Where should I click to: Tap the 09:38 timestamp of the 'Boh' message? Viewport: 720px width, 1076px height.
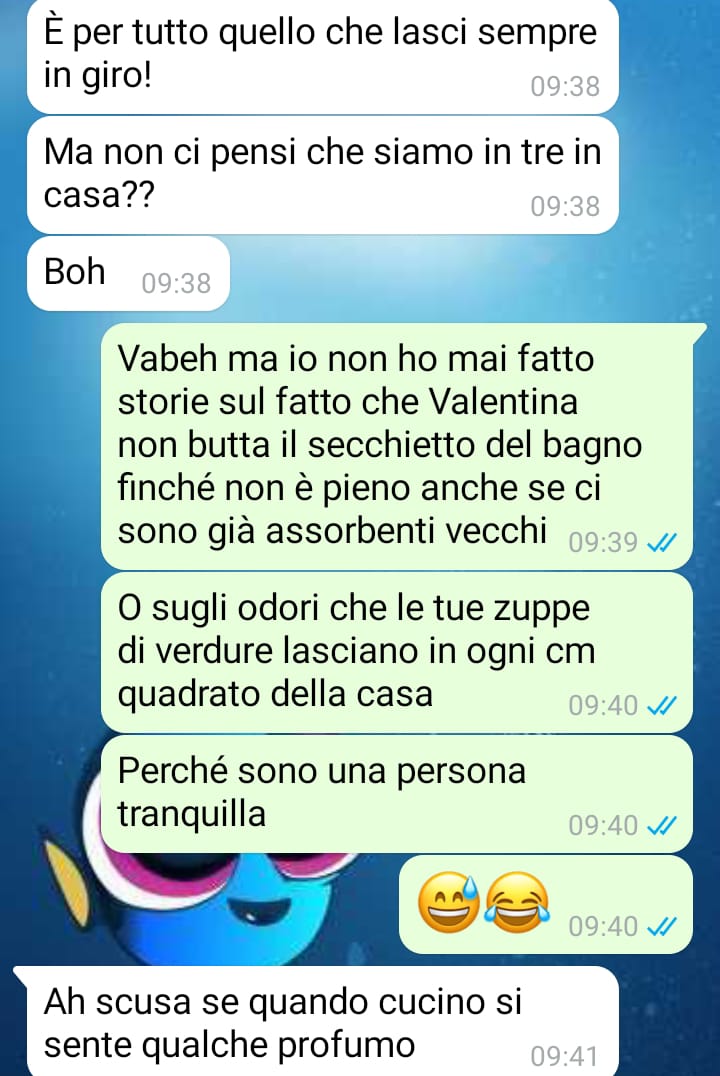coord(176,283)
